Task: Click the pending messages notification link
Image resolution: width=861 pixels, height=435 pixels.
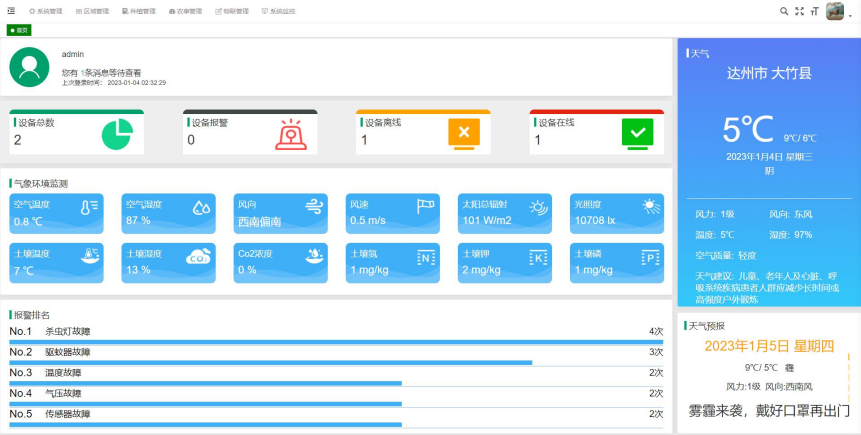Action: [x=101, y=73]
